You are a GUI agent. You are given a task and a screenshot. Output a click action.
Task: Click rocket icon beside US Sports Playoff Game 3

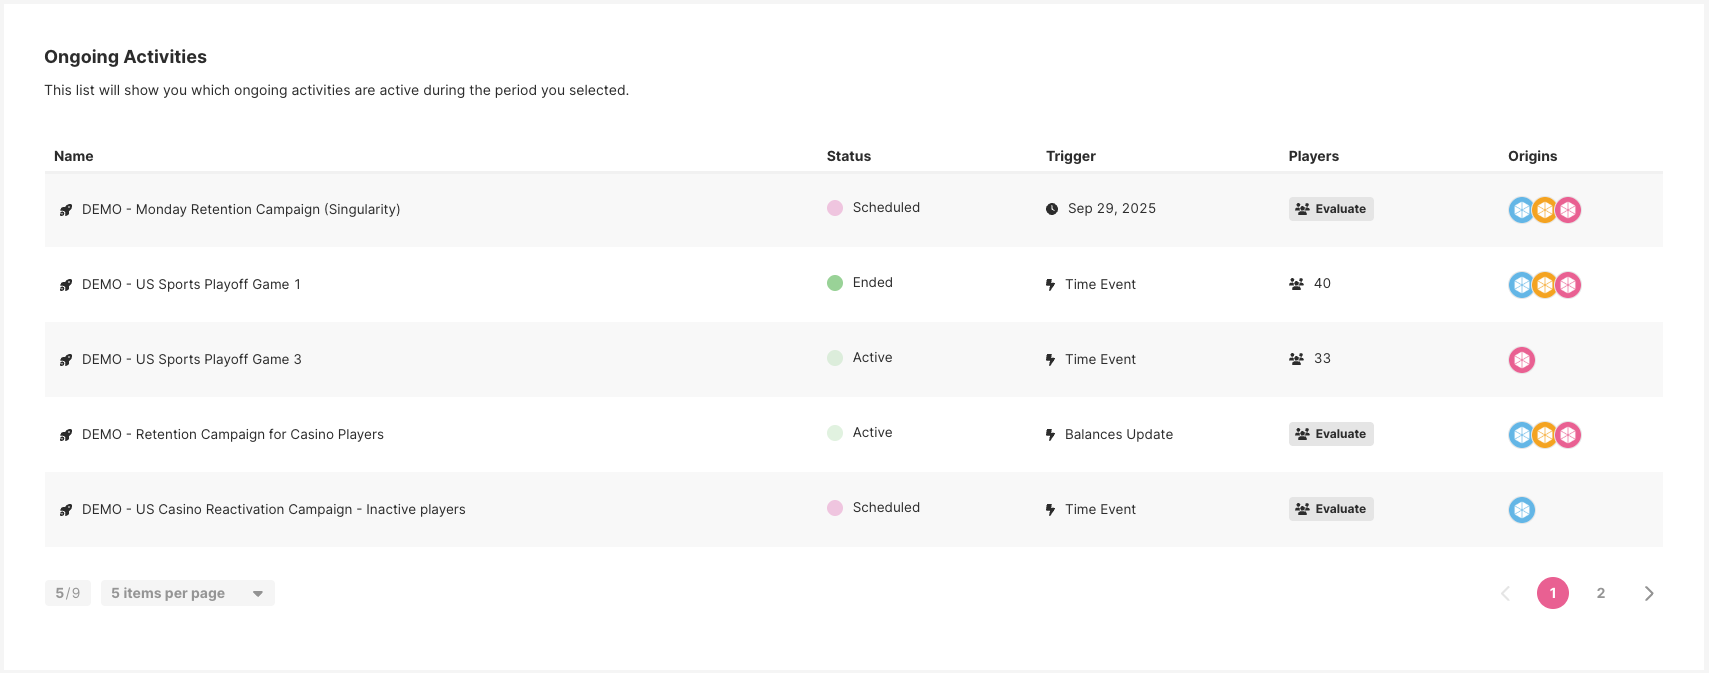[66, 360]
